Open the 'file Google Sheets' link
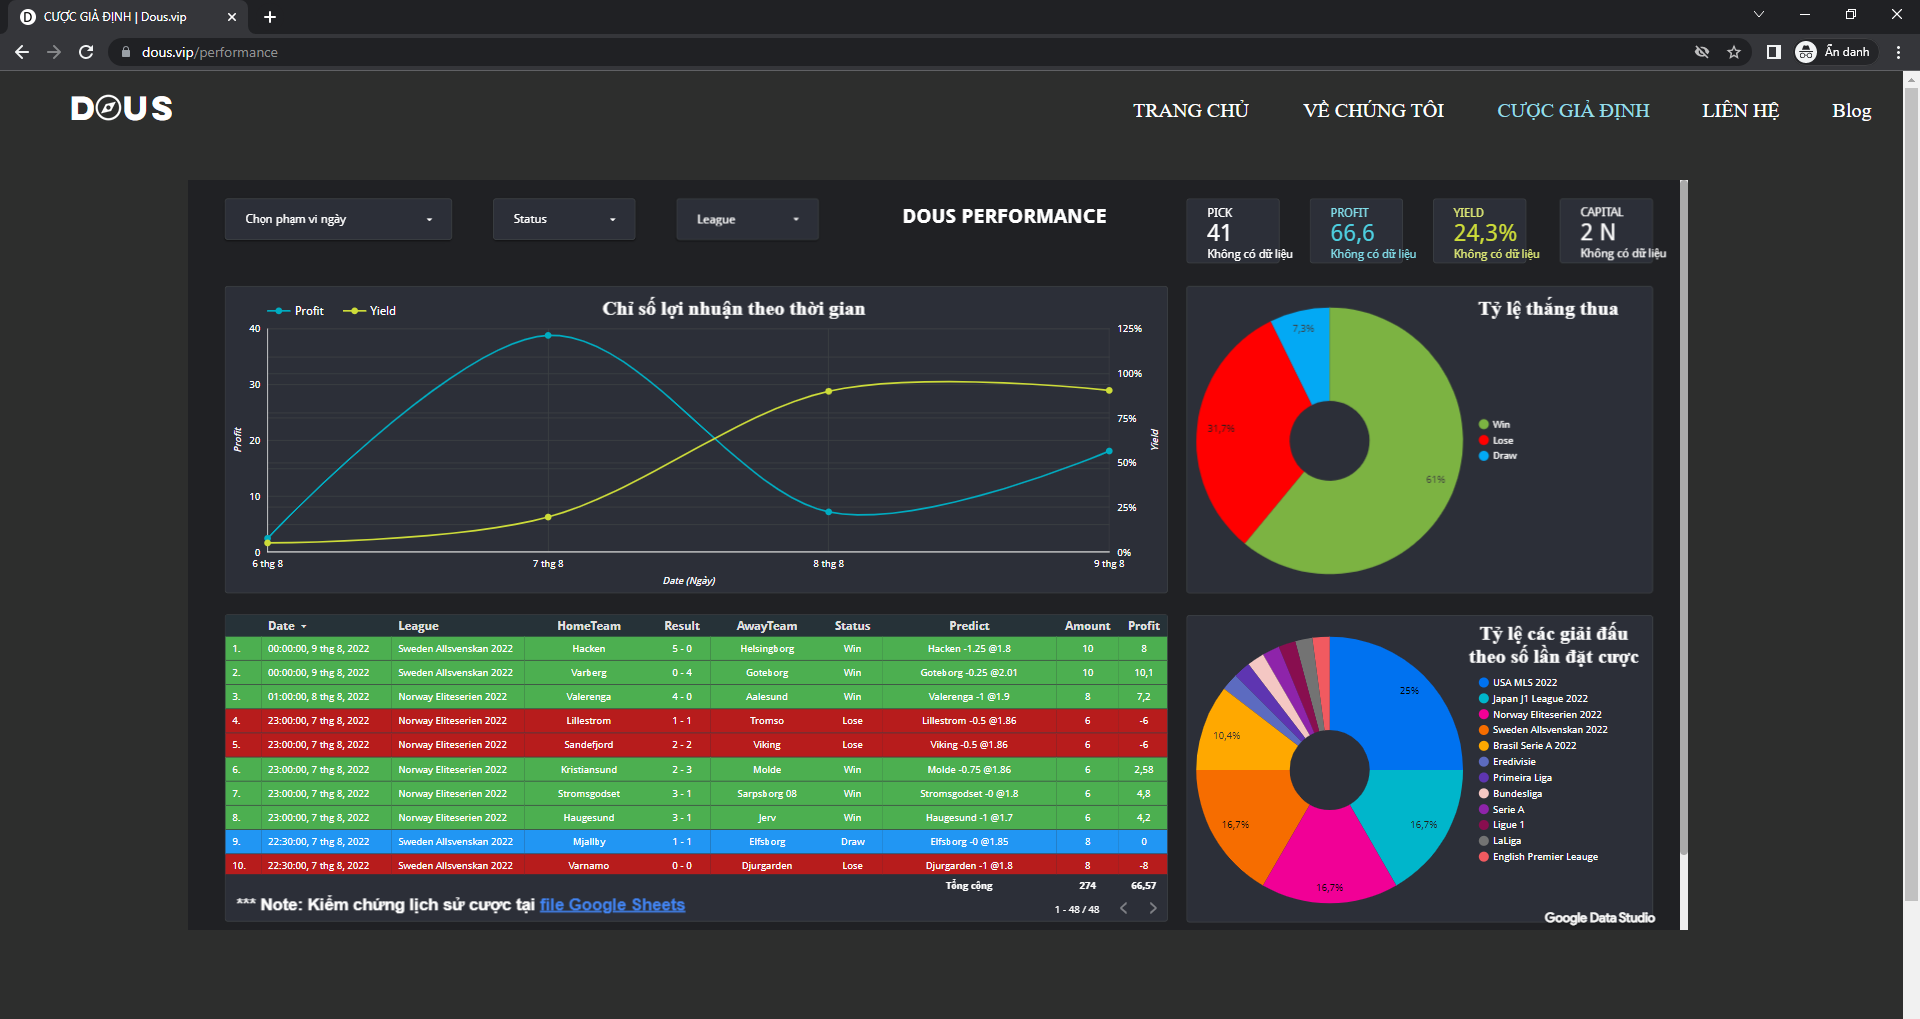 [x=612, y=905]
